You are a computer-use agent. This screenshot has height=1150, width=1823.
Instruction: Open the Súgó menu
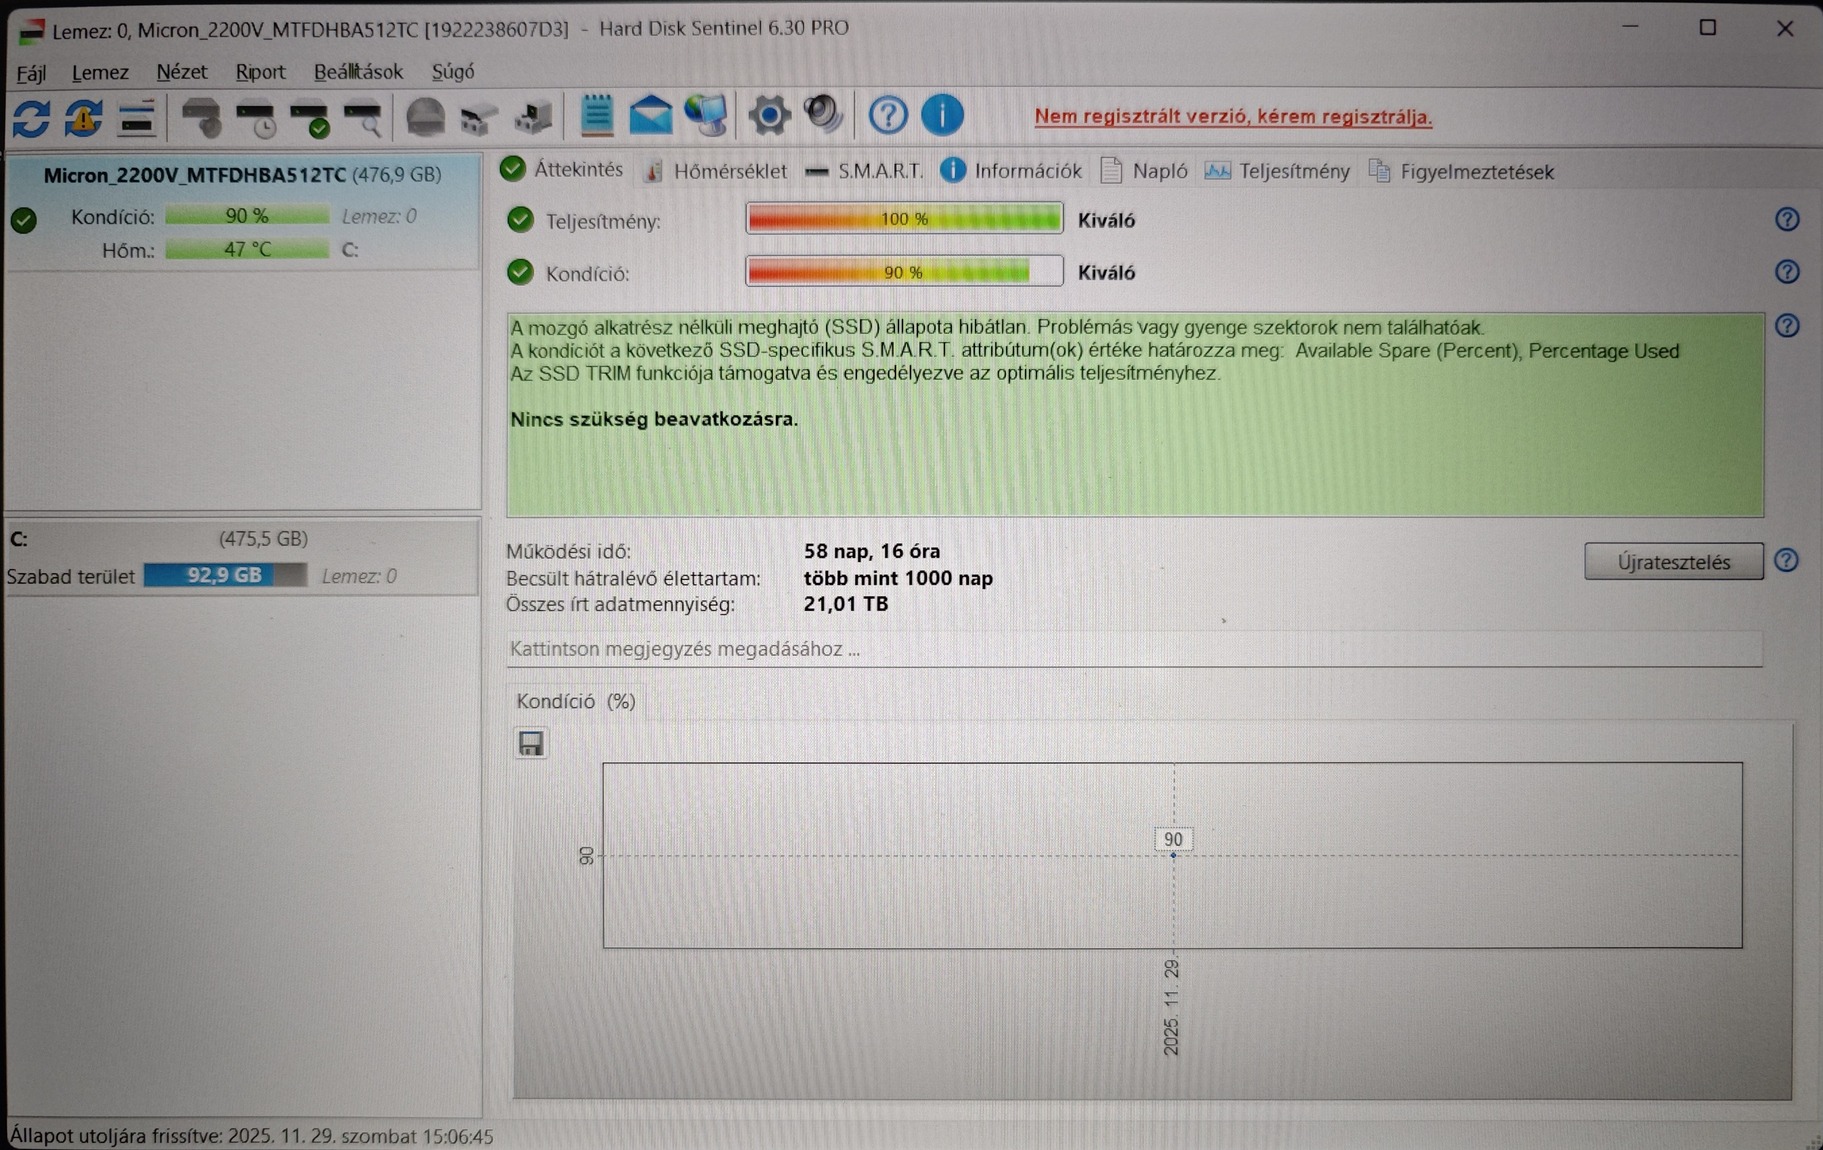pos(453,72)
